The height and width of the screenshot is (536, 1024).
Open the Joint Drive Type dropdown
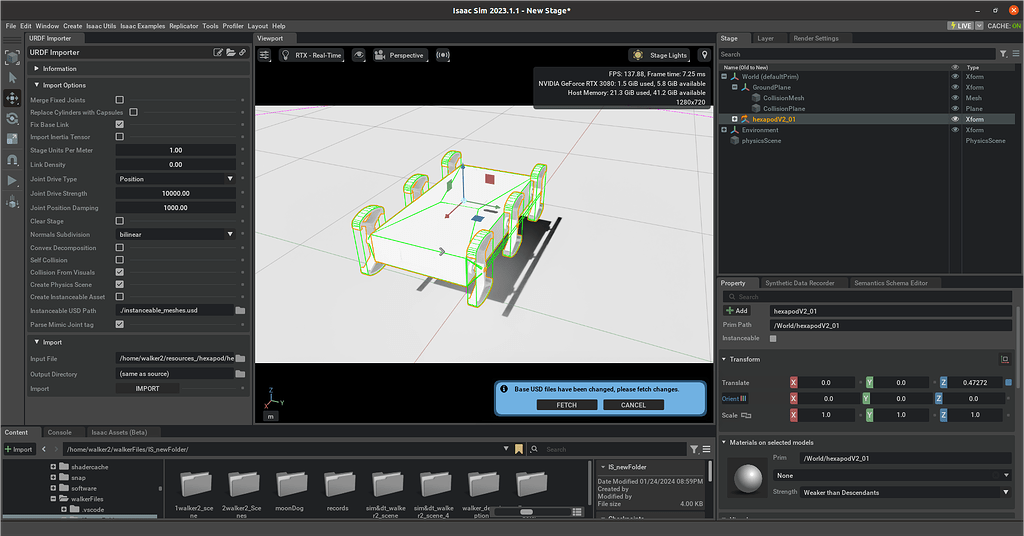point(175,179)
